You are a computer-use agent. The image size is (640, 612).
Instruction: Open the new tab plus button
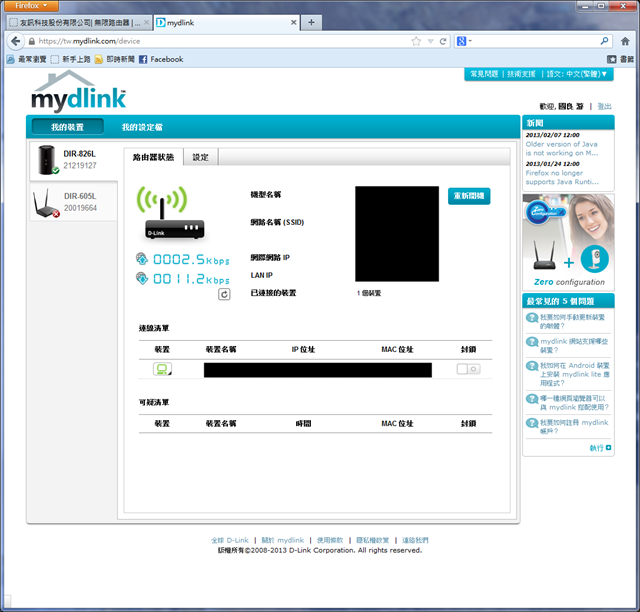(x=311, y=22)
